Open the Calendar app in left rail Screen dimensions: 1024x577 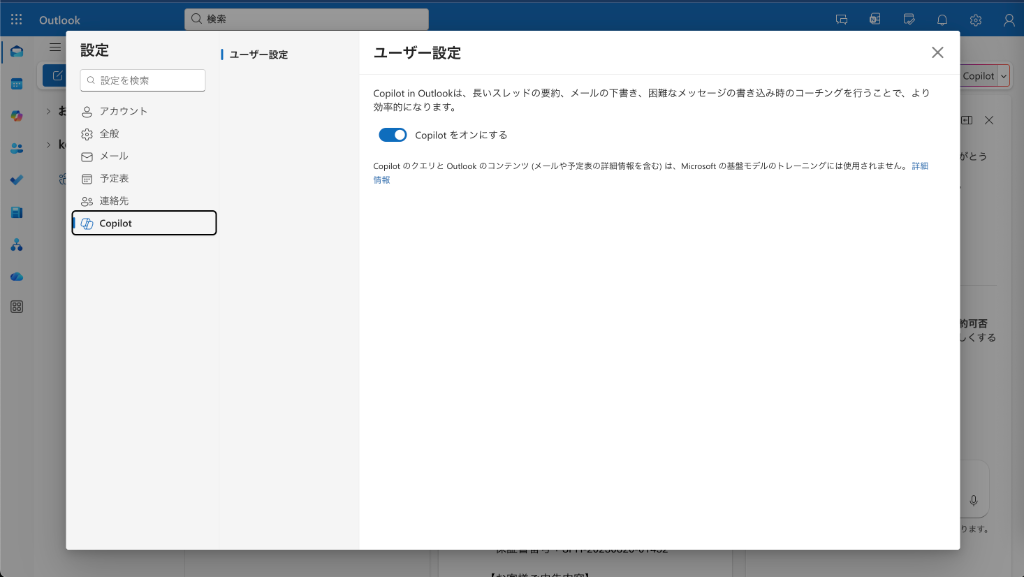pyautogui.click(x=16, y=84)
